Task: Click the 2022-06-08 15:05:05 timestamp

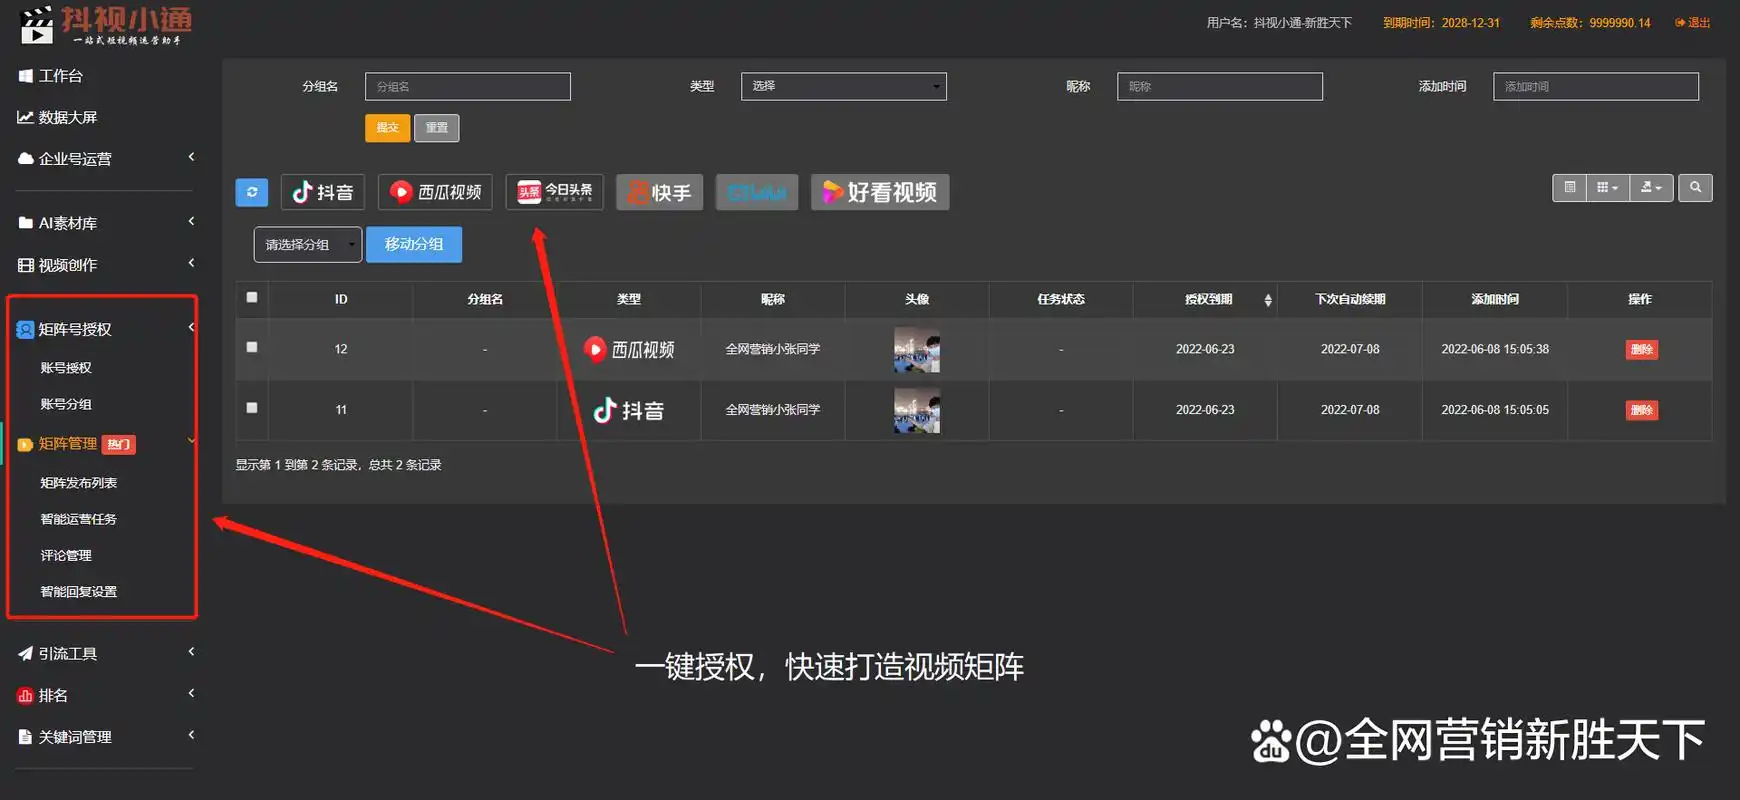Action: [x=1495, y=410]
